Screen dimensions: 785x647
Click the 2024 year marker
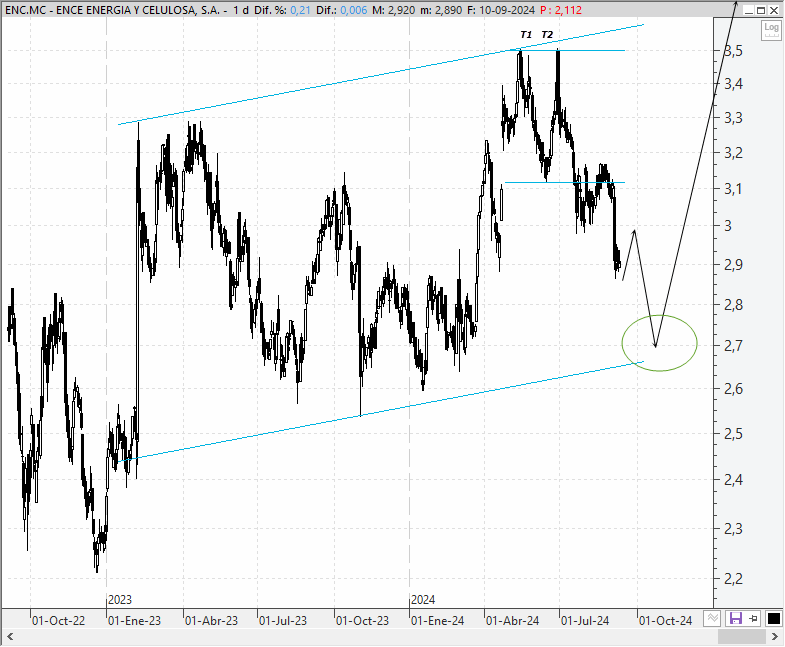423,599
